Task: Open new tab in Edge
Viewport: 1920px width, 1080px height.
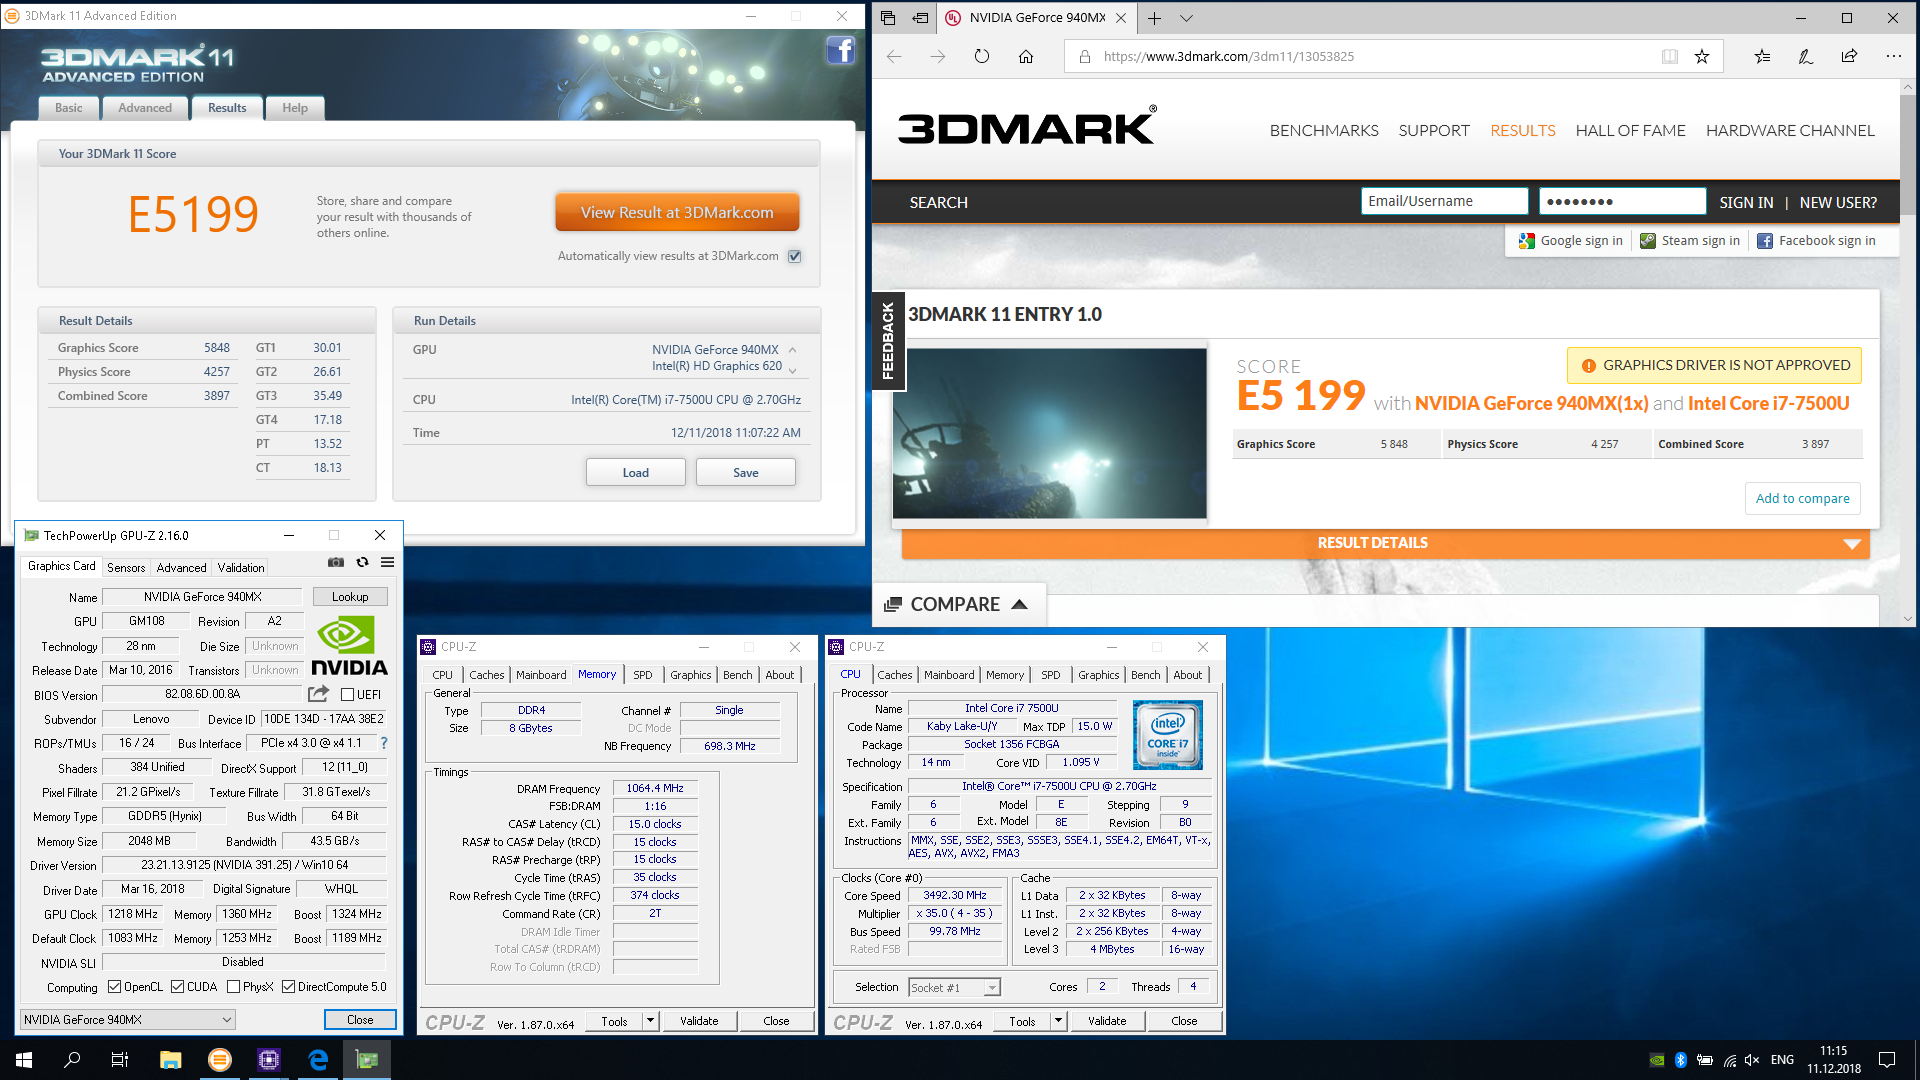Action: tap(1154, 18)
